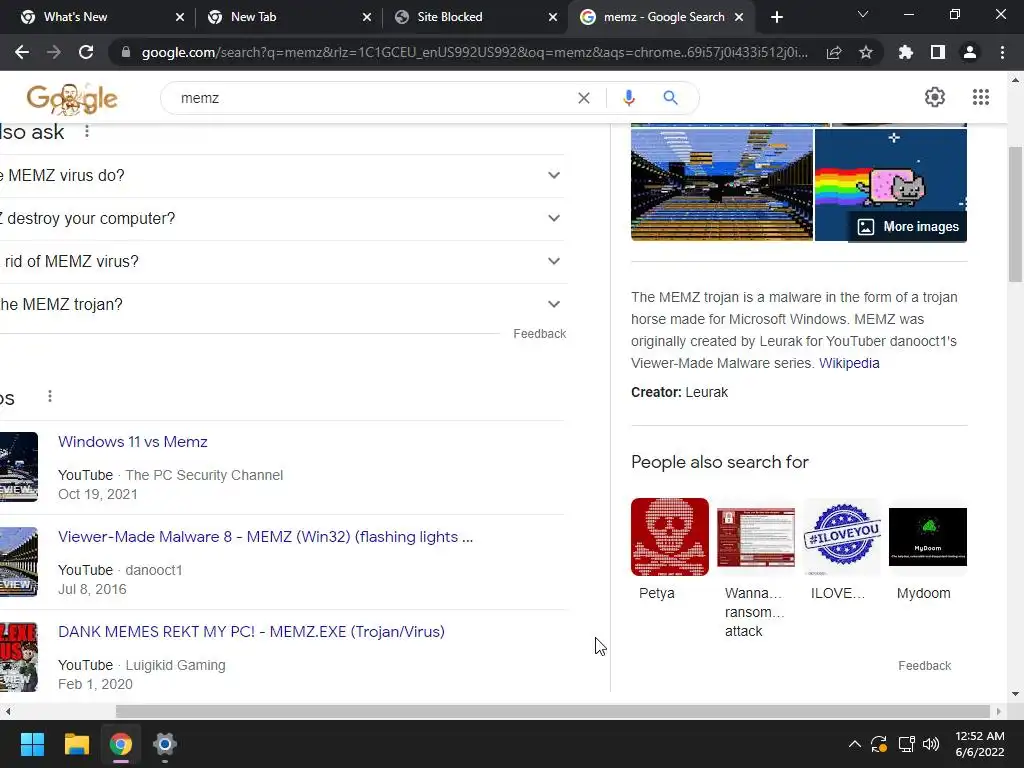Open the network tray icon

coord(906,744)
